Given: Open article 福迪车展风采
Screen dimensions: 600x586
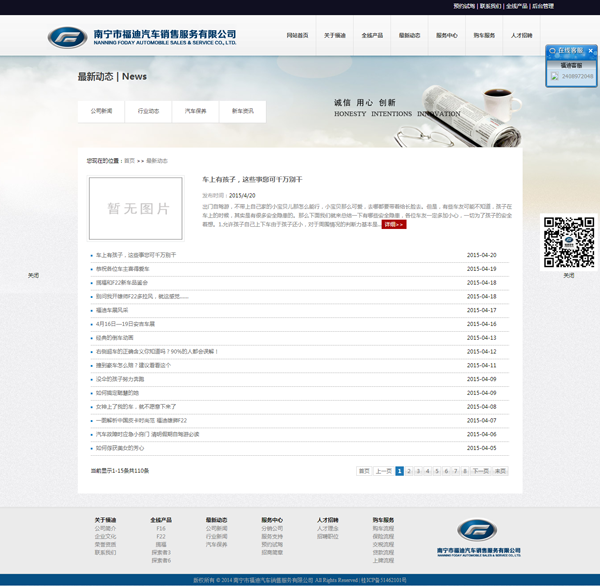Looking at the screenshot, I should click(112, 310).
